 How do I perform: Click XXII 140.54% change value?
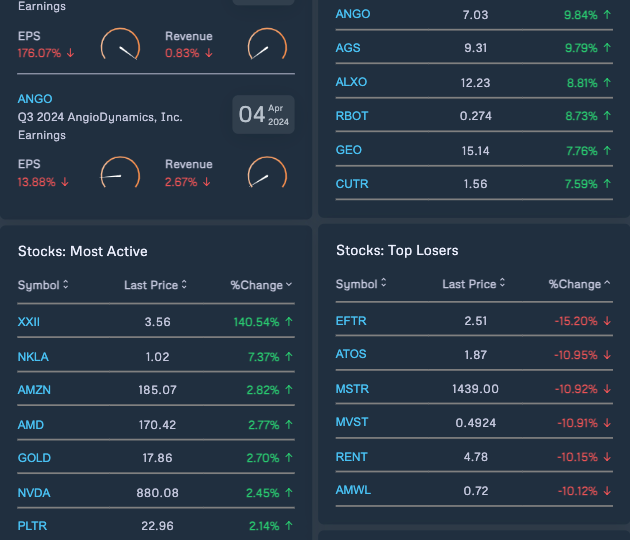[x=263, y=322]
